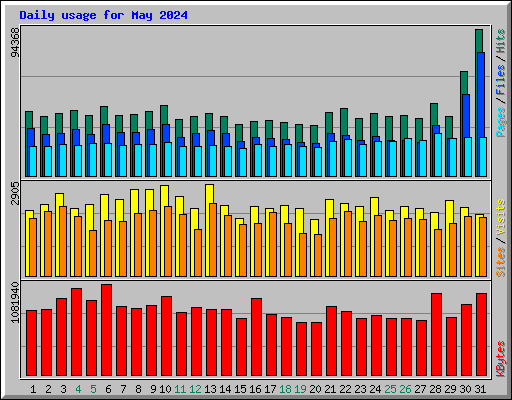The width and height of the screenshot is (512, 400).
Task: Click the red KBytes bar for day 28
Action: (x=436, y=335)
